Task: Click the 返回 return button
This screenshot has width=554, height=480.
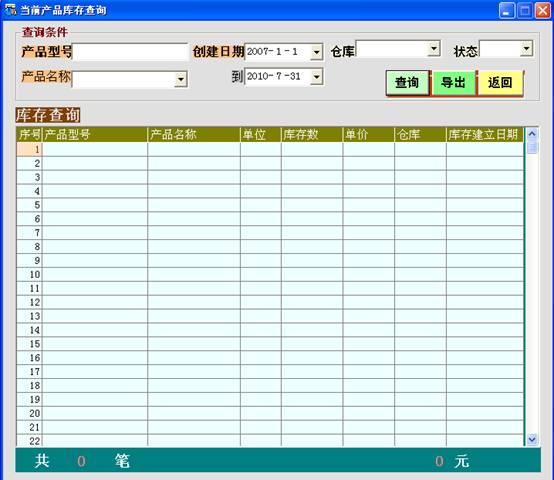Action: click(500, 83)
